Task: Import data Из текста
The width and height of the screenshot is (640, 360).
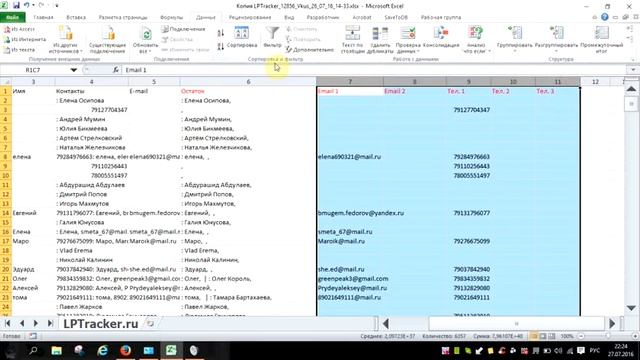Action: pyautogui.click(x=20, y=50)
